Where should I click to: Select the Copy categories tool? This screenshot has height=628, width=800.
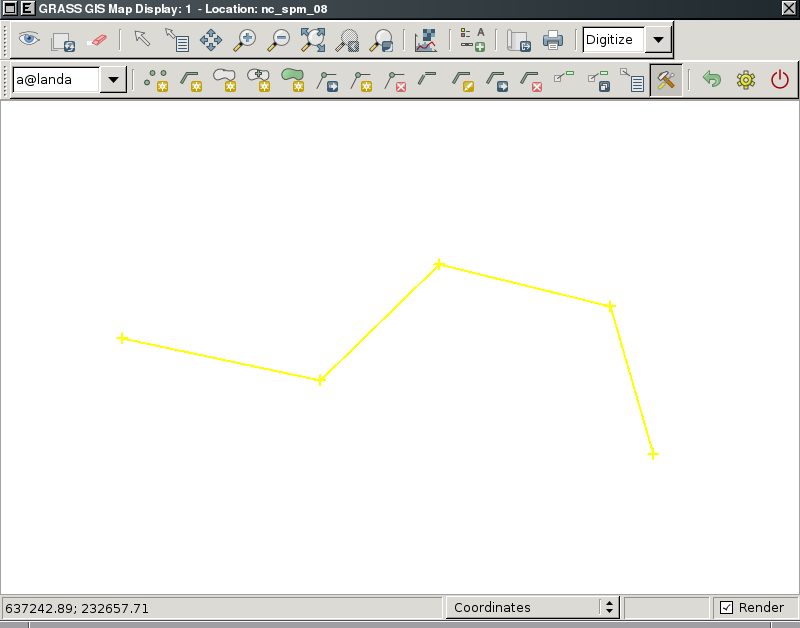[x=598, y=81]
